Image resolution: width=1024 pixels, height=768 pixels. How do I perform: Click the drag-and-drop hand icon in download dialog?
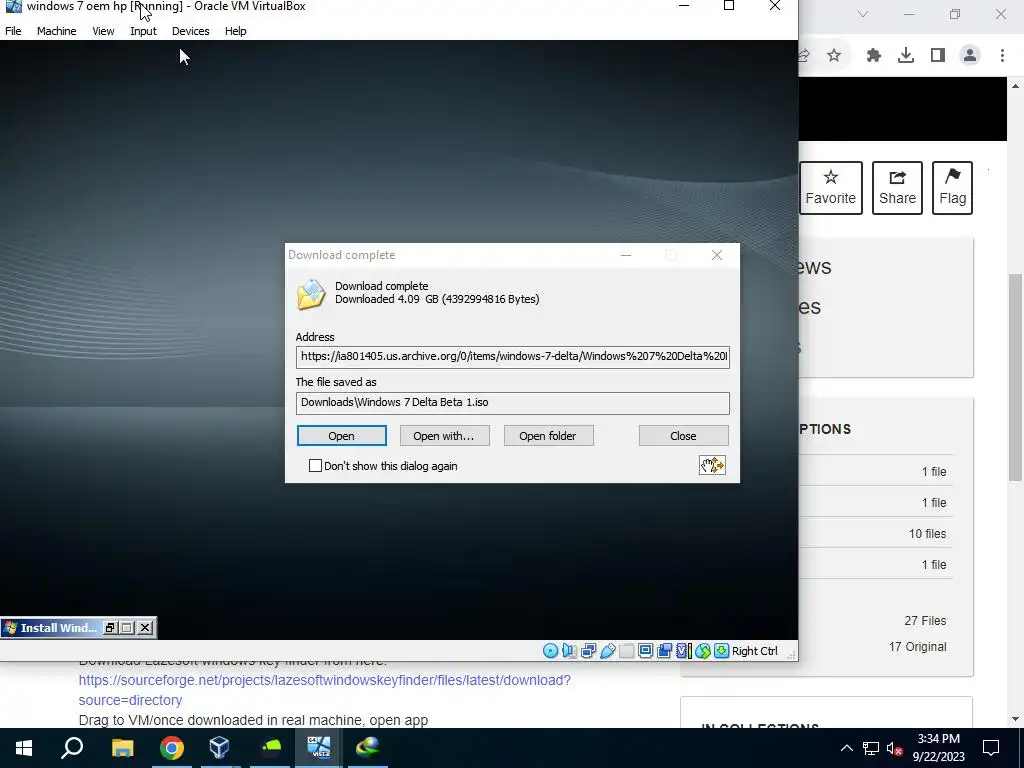[x=712, y=465]
